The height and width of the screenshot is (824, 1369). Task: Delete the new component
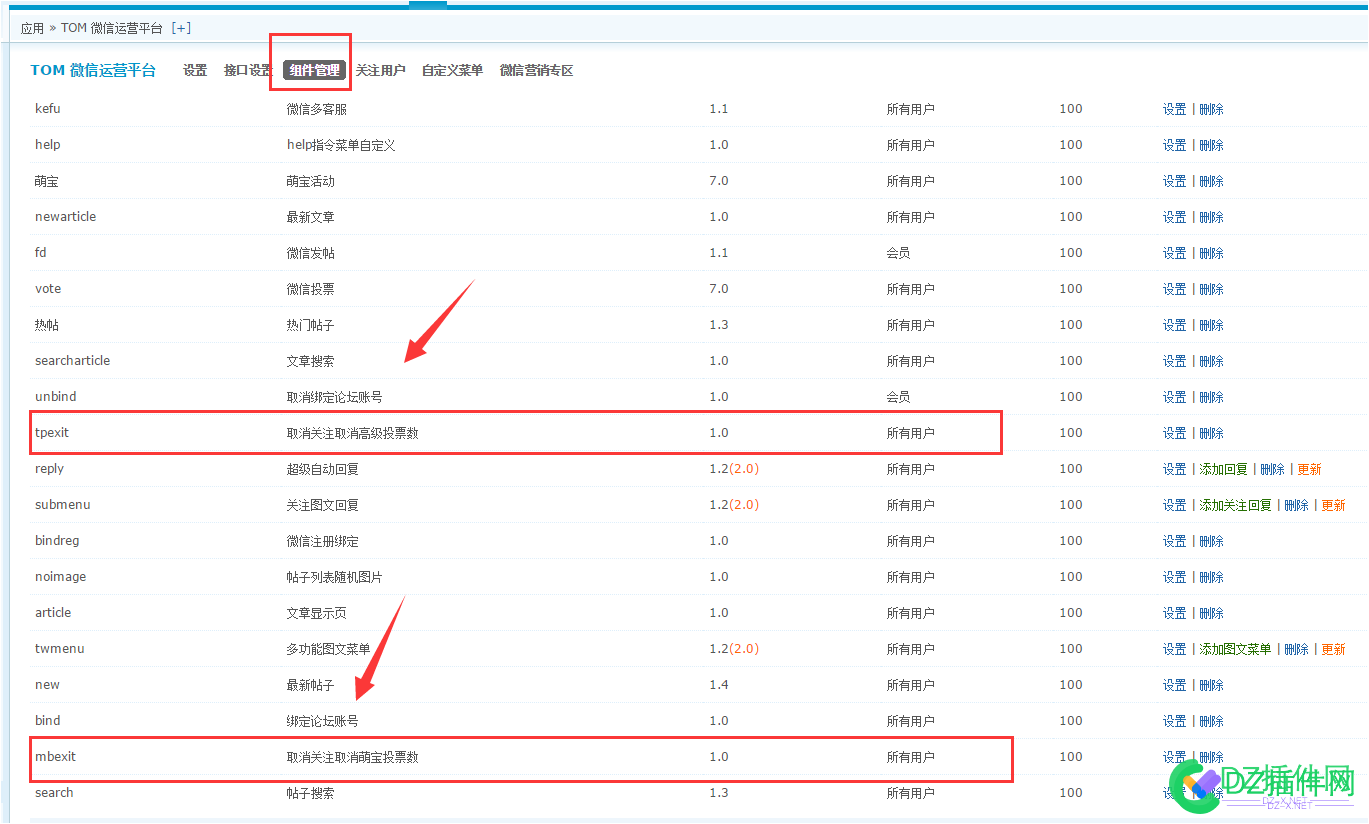click(x=1211, y=685)
